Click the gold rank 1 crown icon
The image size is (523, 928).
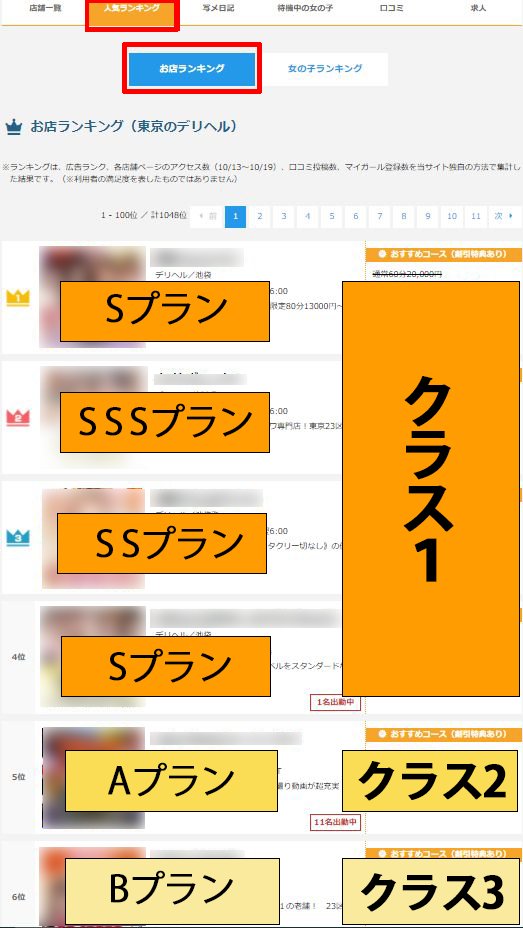(x=18, y=298)
